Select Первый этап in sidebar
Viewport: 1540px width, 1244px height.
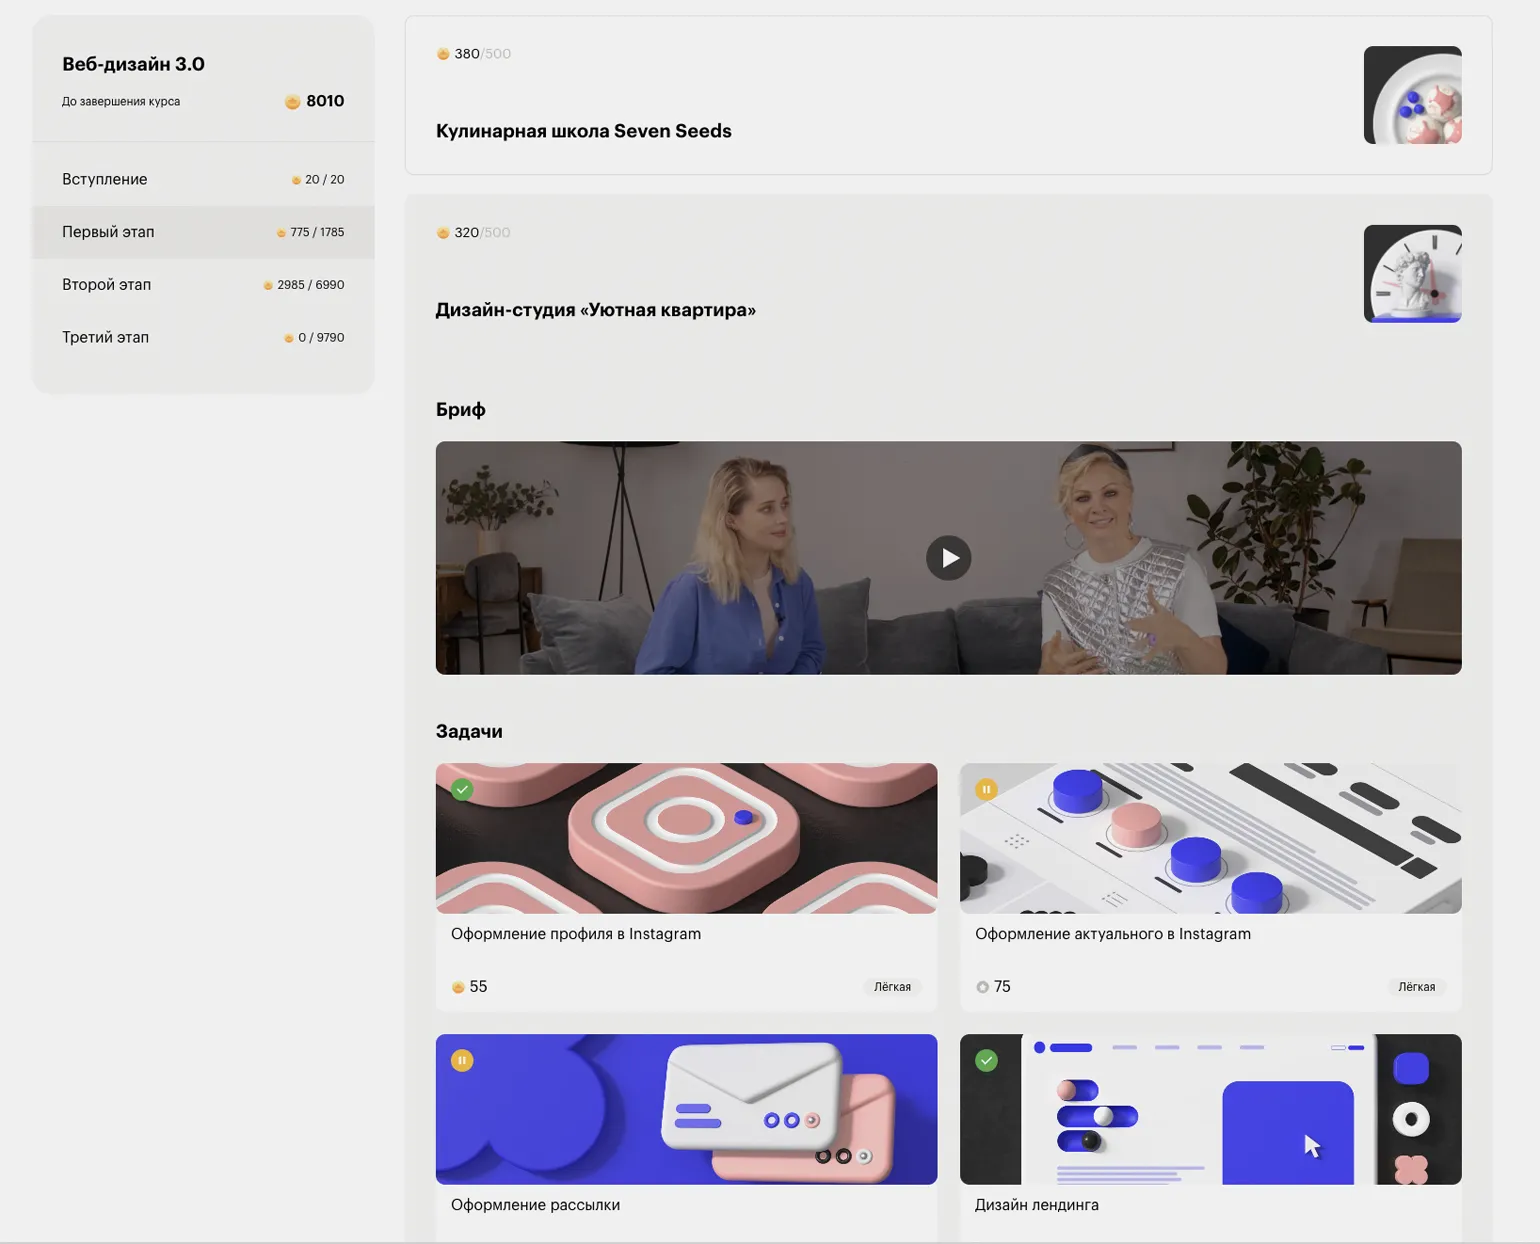point(108,232)
